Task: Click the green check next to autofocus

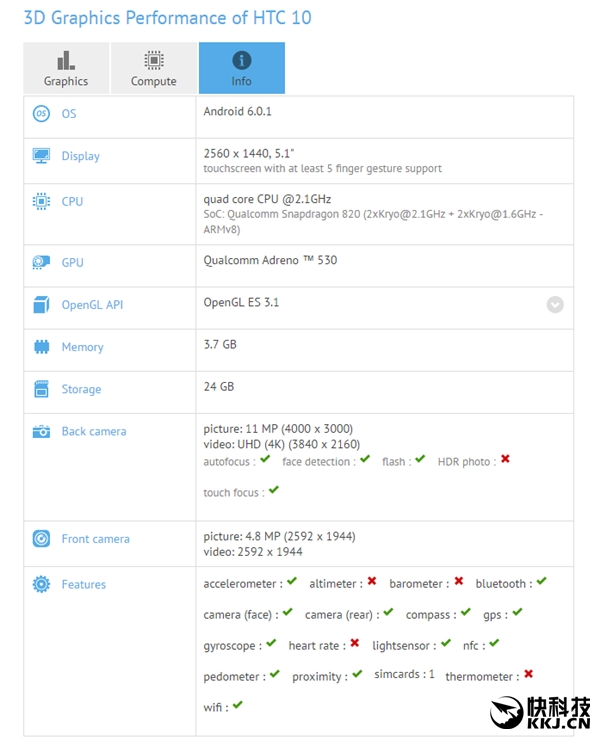Action: pyautogui.click(x=265, y=460)
